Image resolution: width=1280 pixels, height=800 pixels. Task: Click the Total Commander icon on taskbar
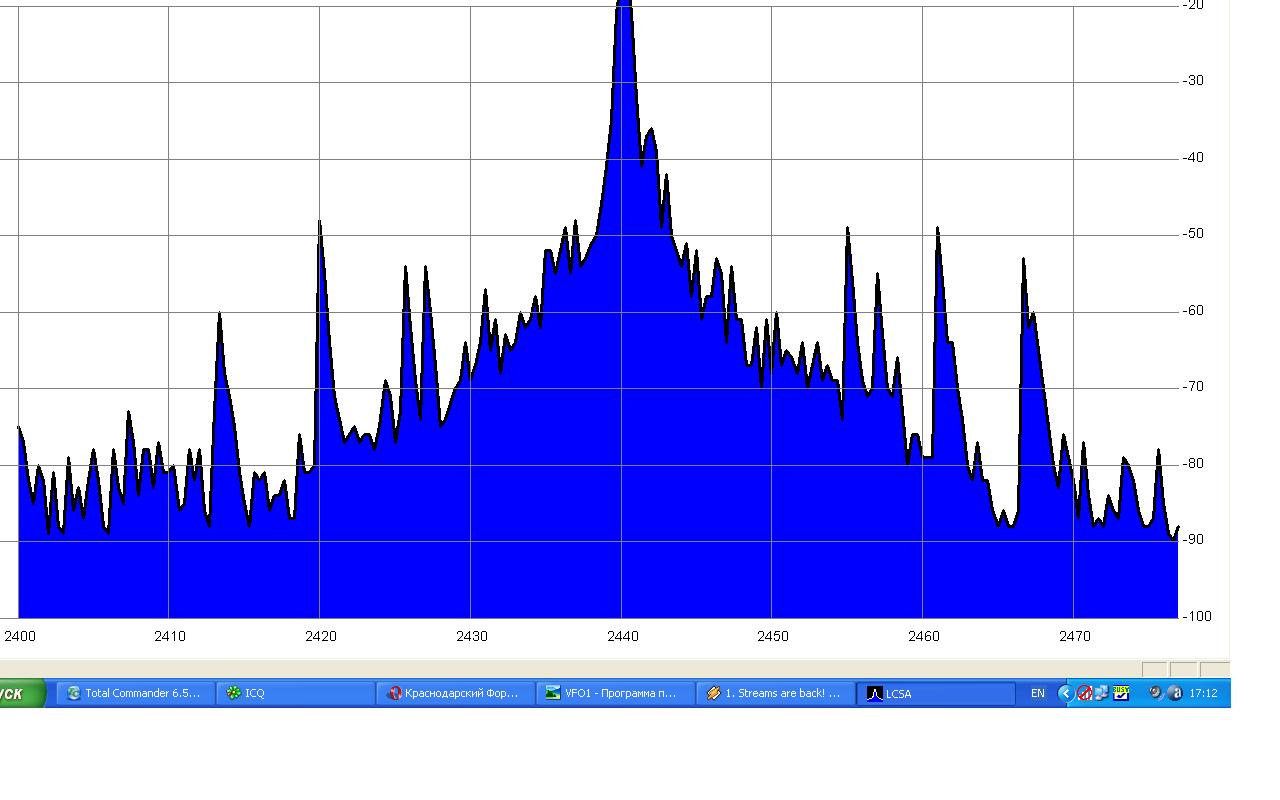coord(74,693)
